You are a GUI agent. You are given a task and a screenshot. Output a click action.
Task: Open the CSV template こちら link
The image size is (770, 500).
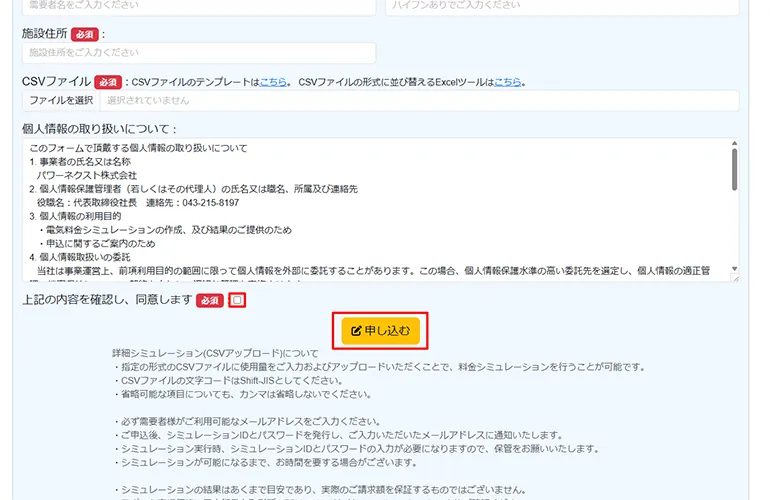273,82
